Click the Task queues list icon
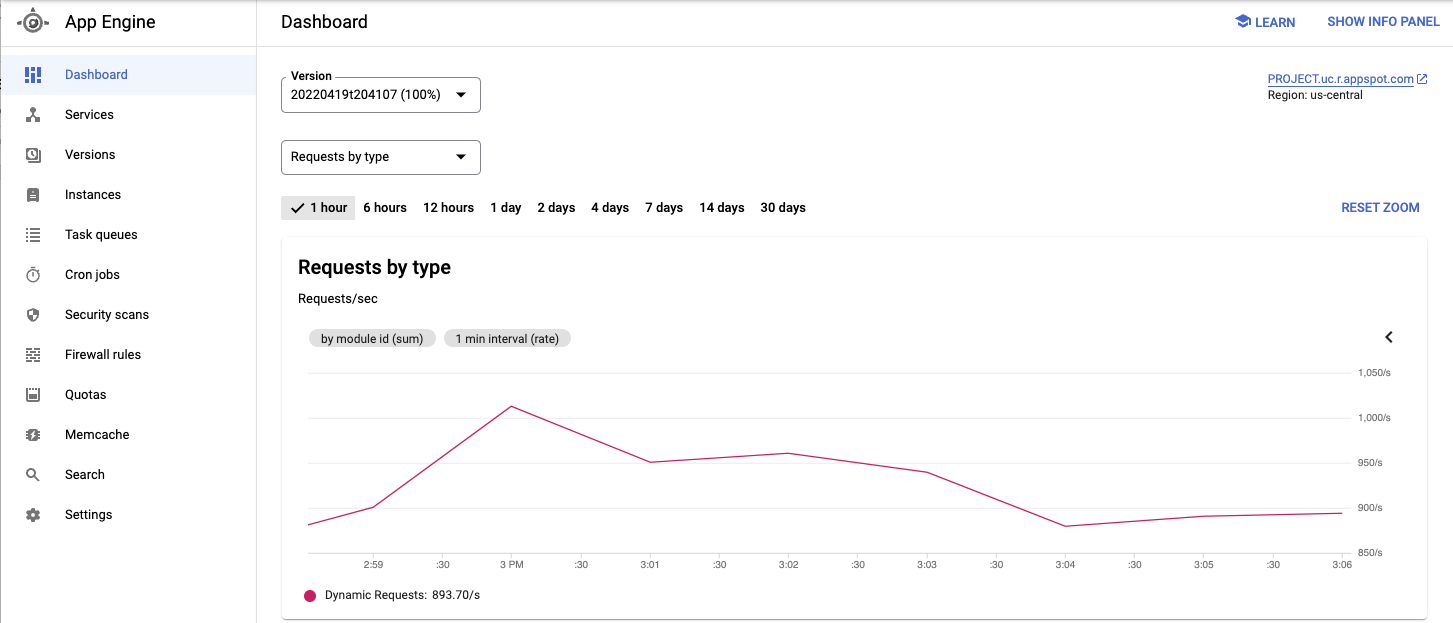The image size is (1453, 623). tap(33, 235)
